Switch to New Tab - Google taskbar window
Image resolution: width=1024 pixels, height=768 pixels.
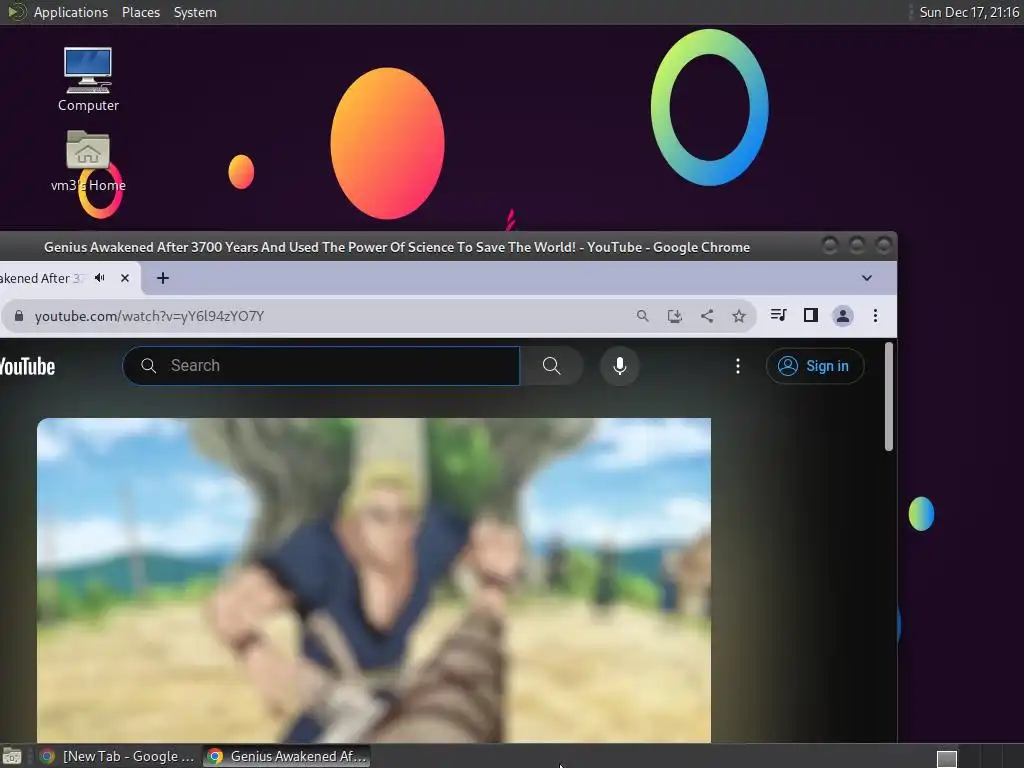tap(118, 756)
